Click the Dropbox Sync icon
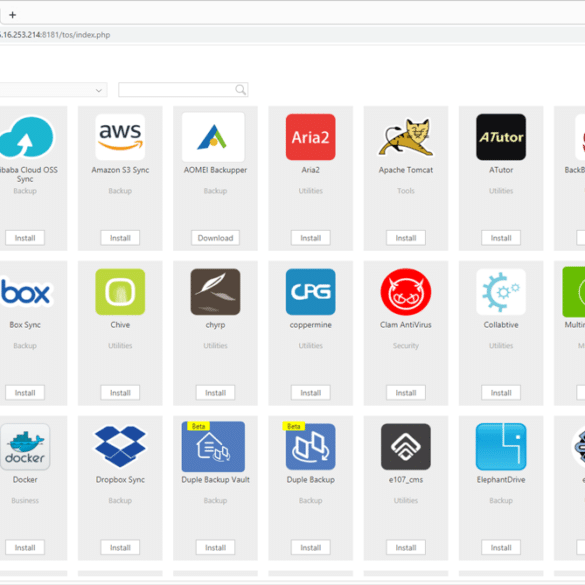The image size is (585, 585). (x=120, y=447)
